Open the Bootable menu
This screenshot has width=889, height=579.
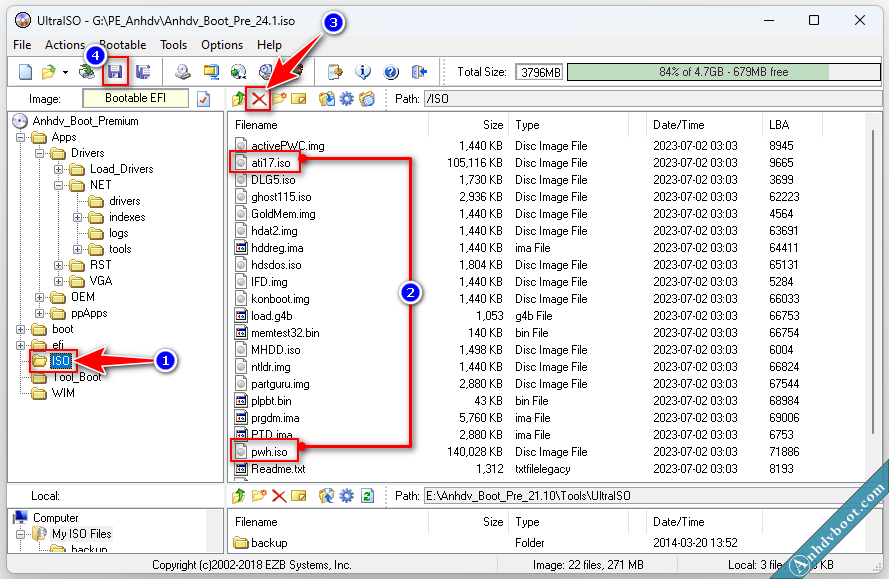[122, 45]
